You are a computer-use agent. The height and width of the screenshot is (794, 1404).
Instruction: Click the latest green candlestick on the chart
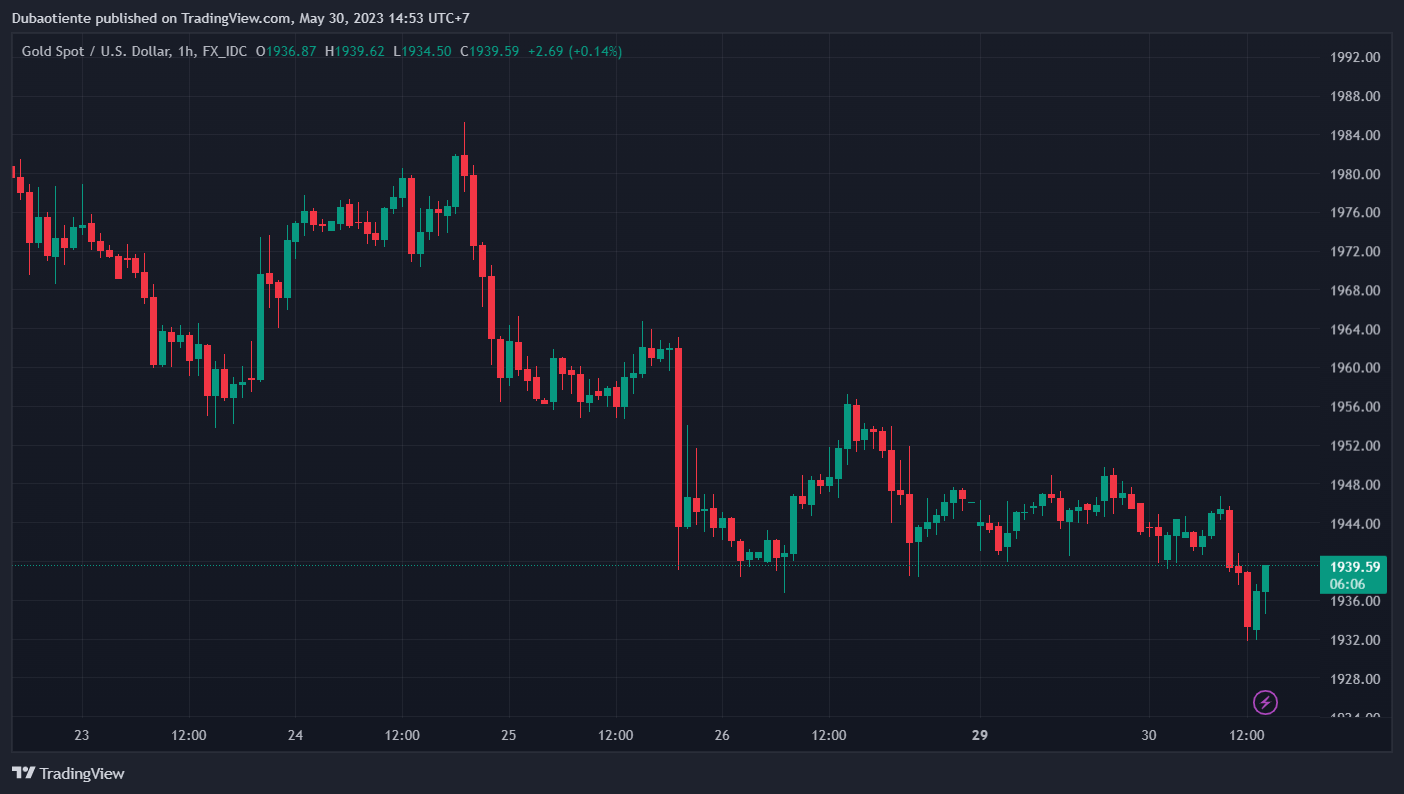click(x=1265, y=578)
